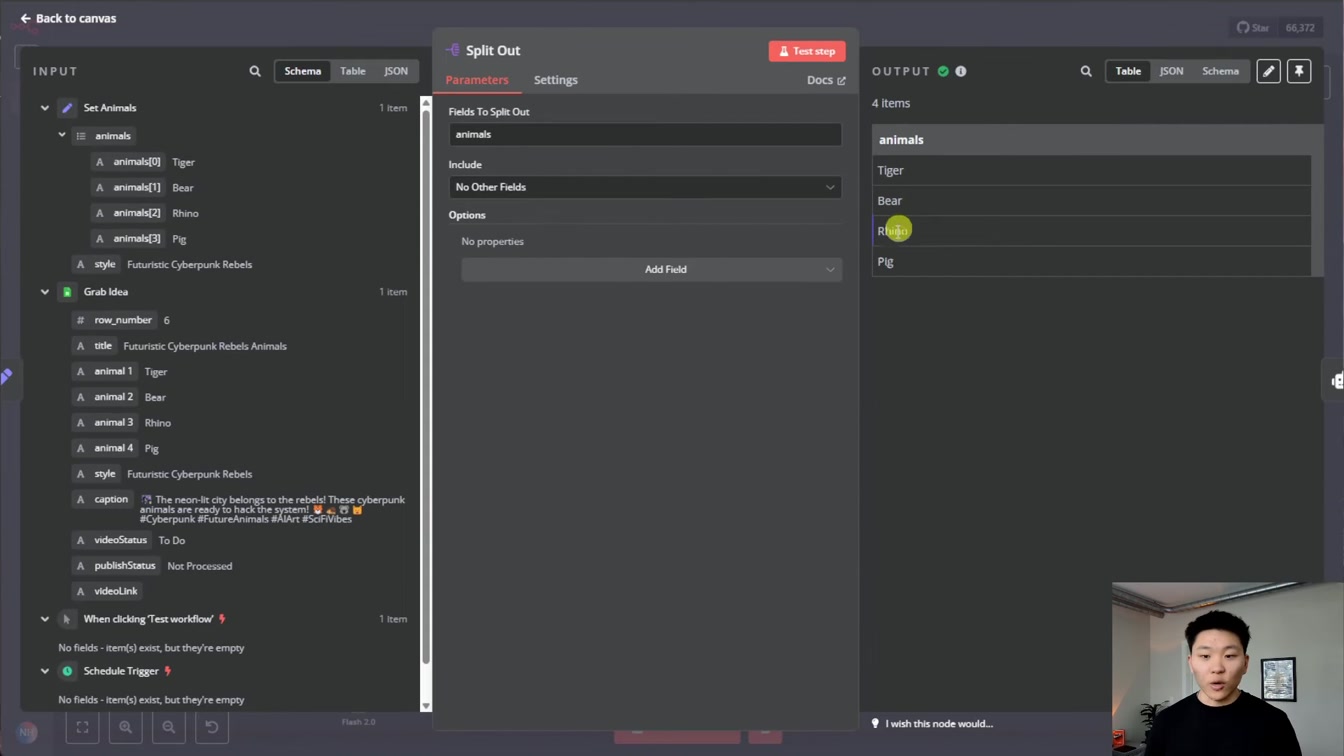Select the videoStatus field
The width and height of the screenshot is (1344, 756).
click(112, 540)
